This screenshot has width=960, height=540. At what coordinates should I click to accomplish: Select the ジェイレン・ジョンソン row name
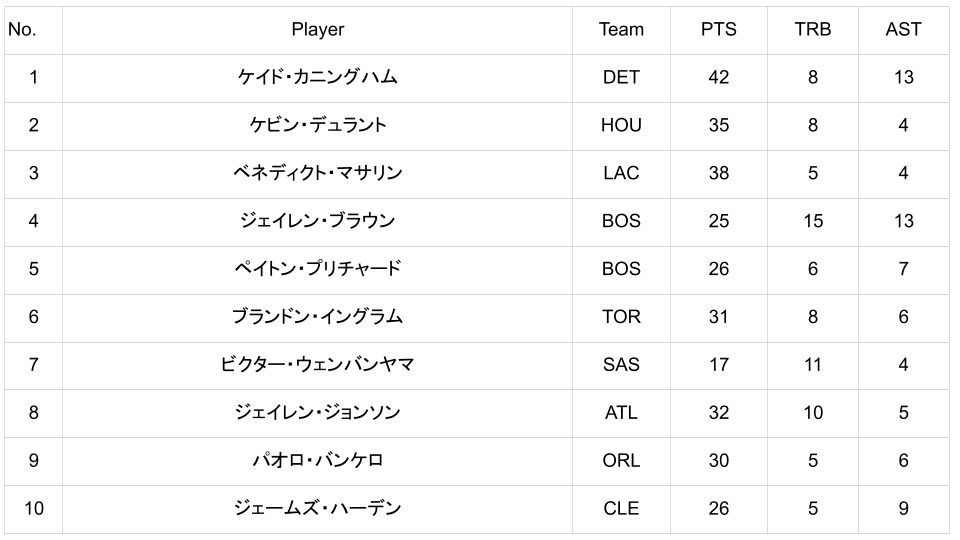(x=317, y=413)
